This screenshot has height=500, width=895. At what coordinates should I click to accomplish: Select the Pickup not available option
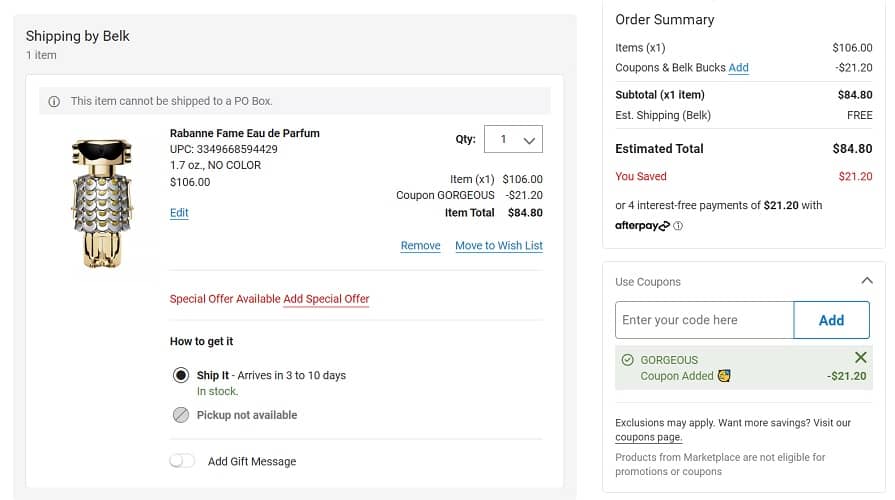coord(180,415)
